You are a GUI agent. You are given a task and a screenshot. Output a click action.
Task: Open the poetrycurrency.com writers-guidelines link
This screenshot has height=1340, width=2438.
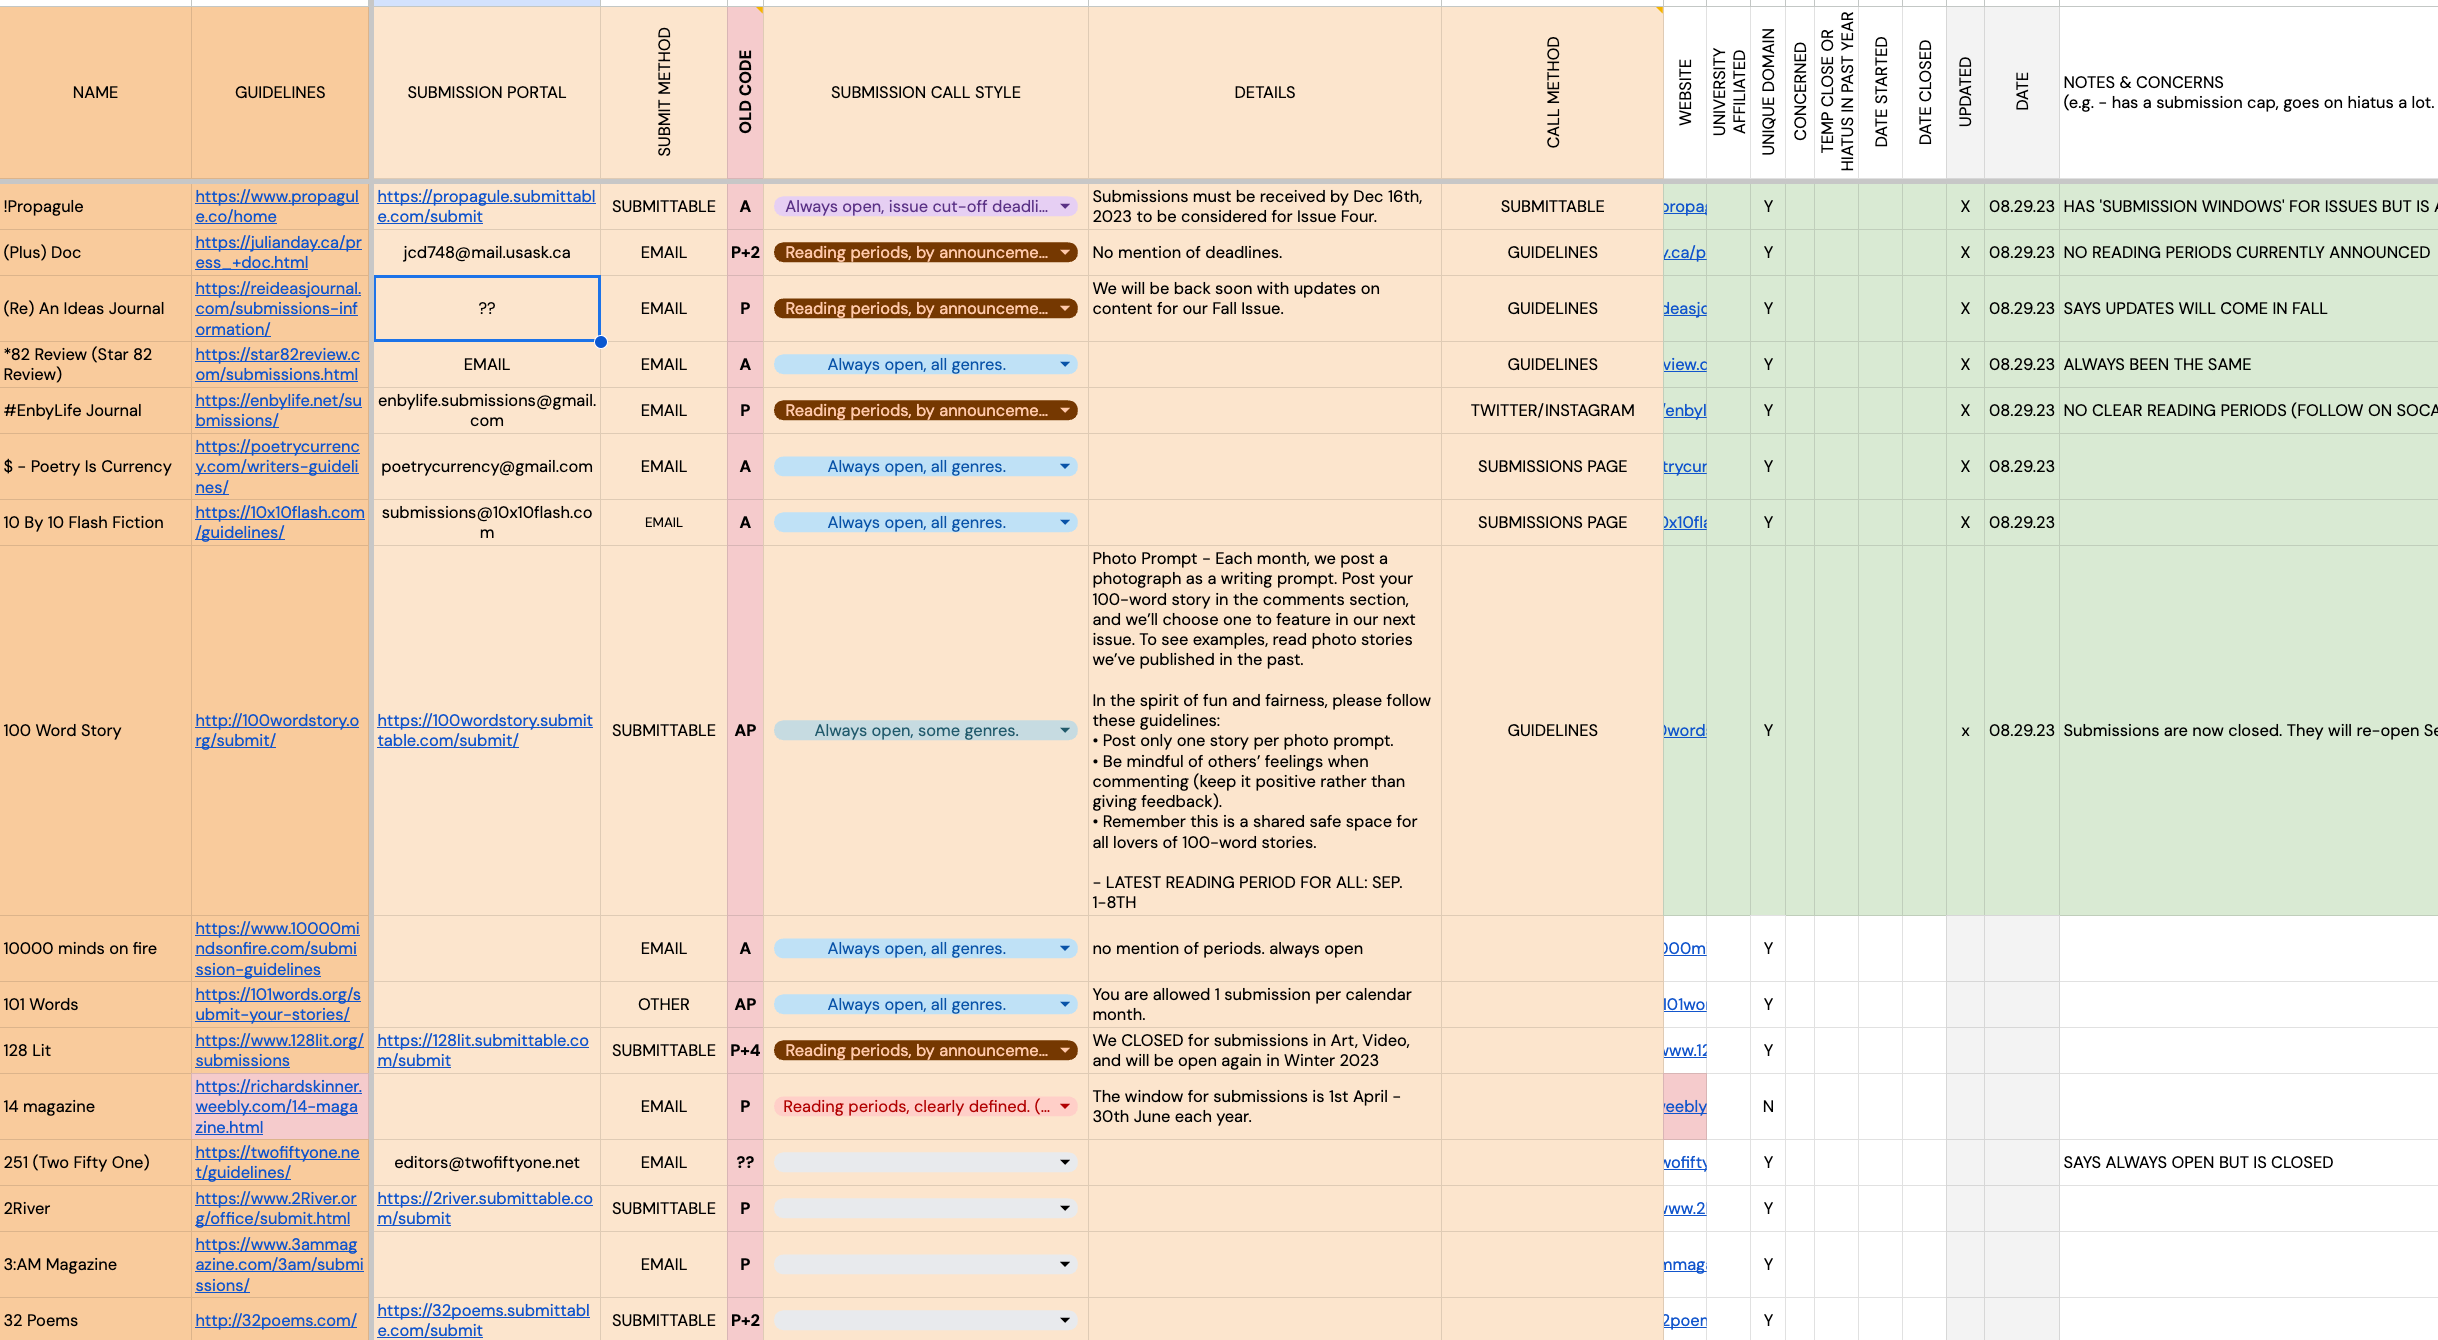point(277,466)
